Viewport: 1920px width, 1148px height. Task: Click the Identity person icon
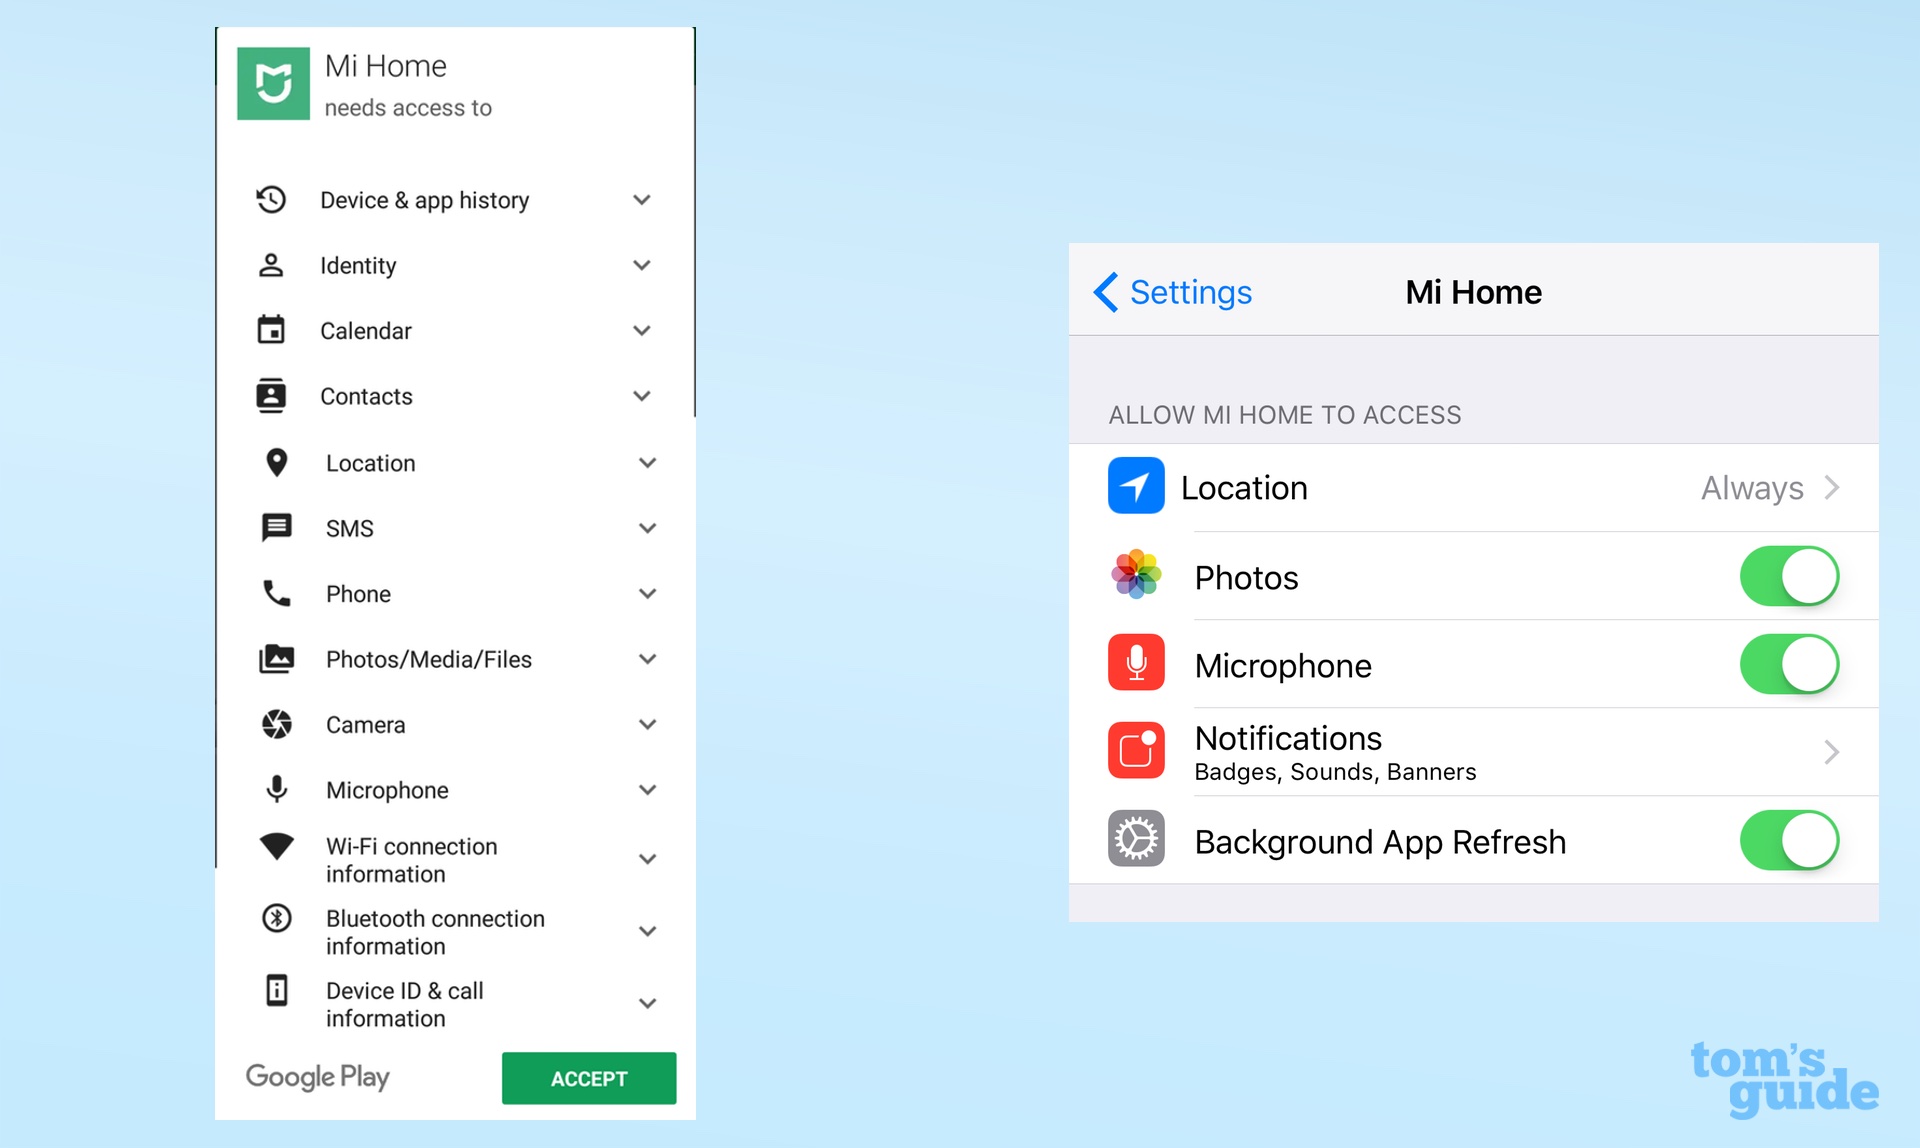coord(271,265)
